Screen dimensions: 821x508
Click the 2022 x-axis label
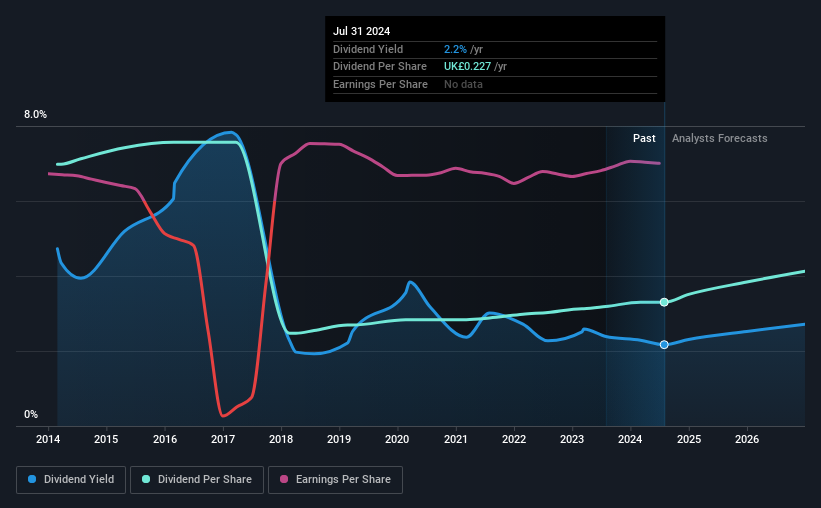514,439
